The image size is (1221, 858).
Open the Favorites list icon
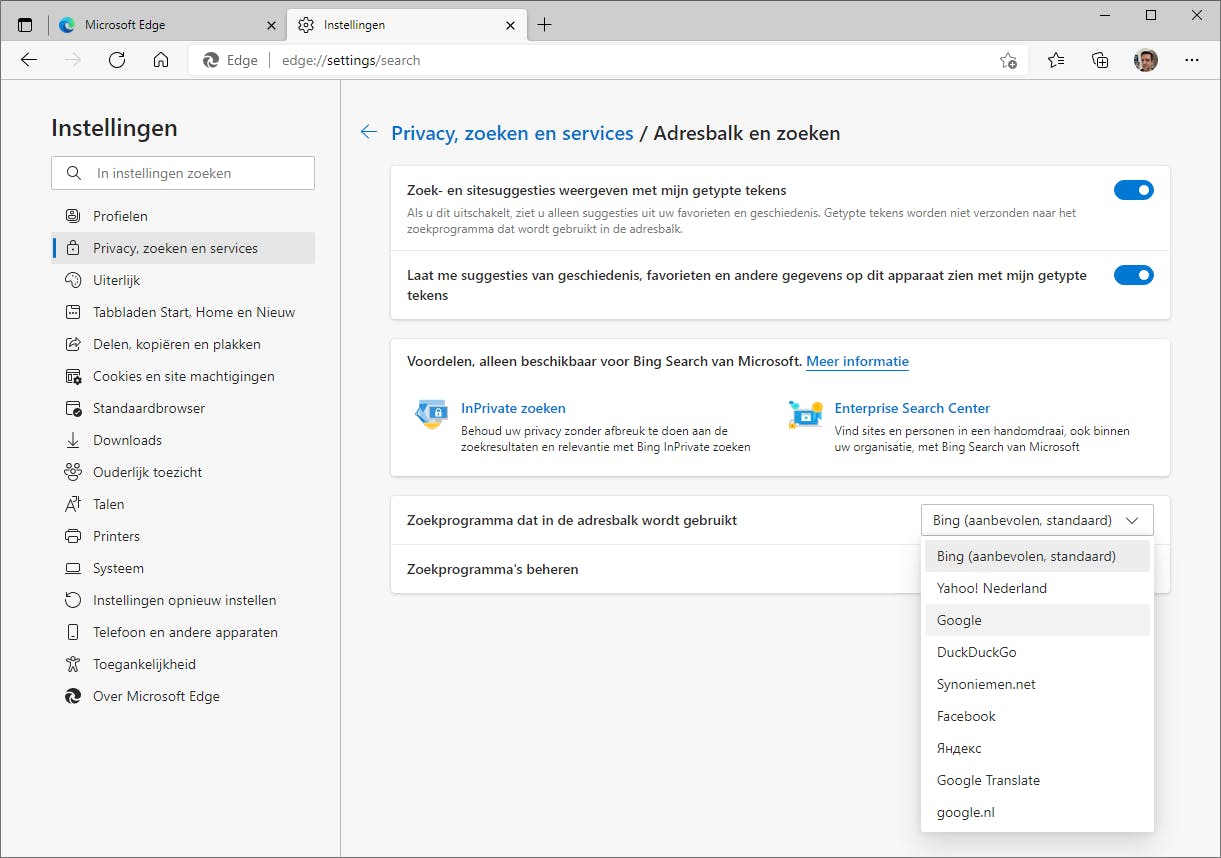[x=1056, y=60]
